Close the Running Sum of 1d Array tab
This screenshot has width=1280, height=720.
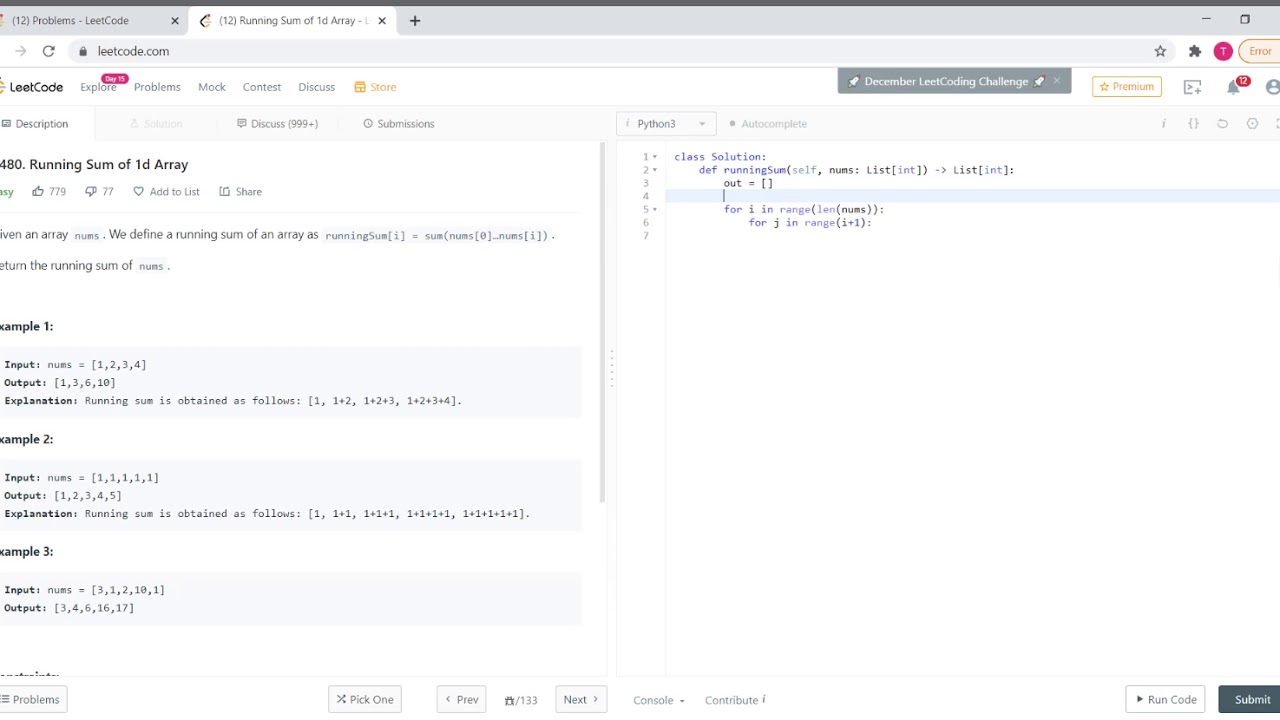click(382, 20)
